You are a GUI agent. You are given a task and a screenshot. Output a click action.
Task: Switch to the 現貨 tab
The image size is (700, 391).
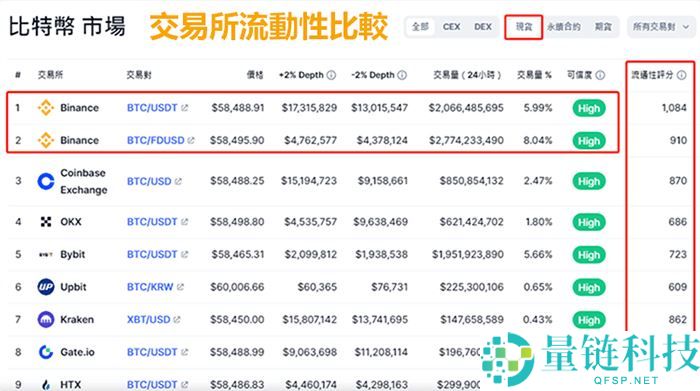[524, 27]
